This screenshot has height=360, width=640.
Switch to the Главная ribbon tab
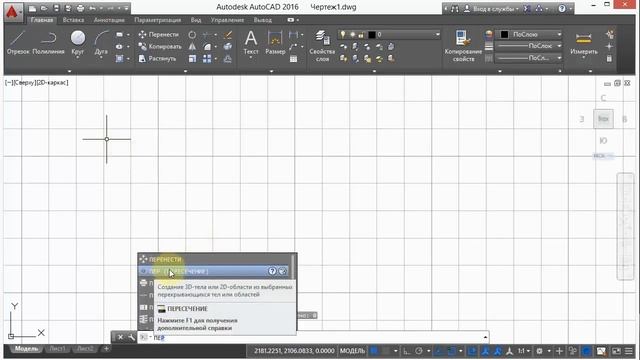tap(42, 20)
